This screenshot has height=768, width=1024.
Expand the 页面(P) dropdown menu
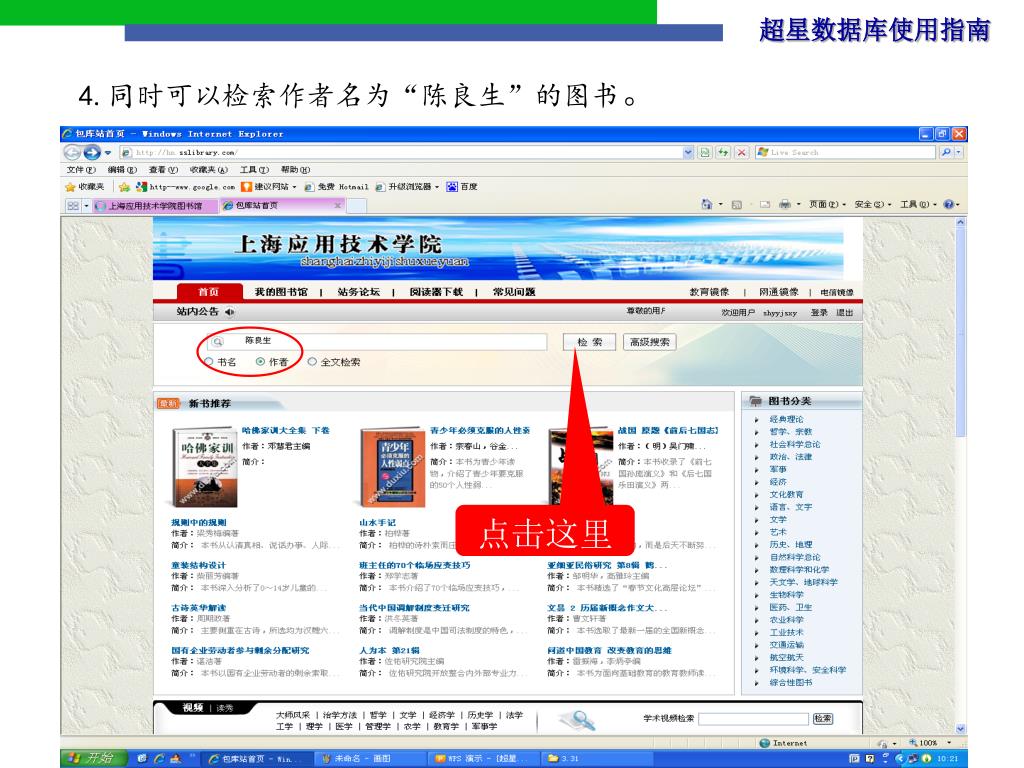pyautogui.click(x=827, y=204)
